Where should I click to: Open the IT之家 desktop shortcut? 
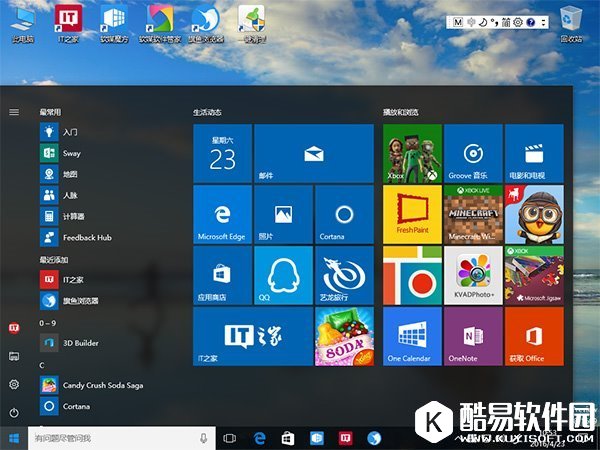click(x=68, y=24)
